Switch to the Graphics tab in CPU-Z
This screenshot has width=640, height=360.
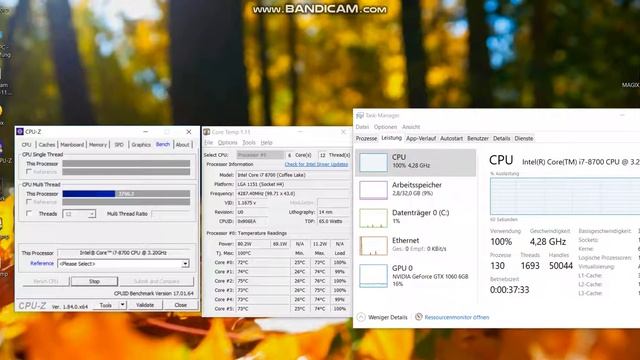coord(141,144)
